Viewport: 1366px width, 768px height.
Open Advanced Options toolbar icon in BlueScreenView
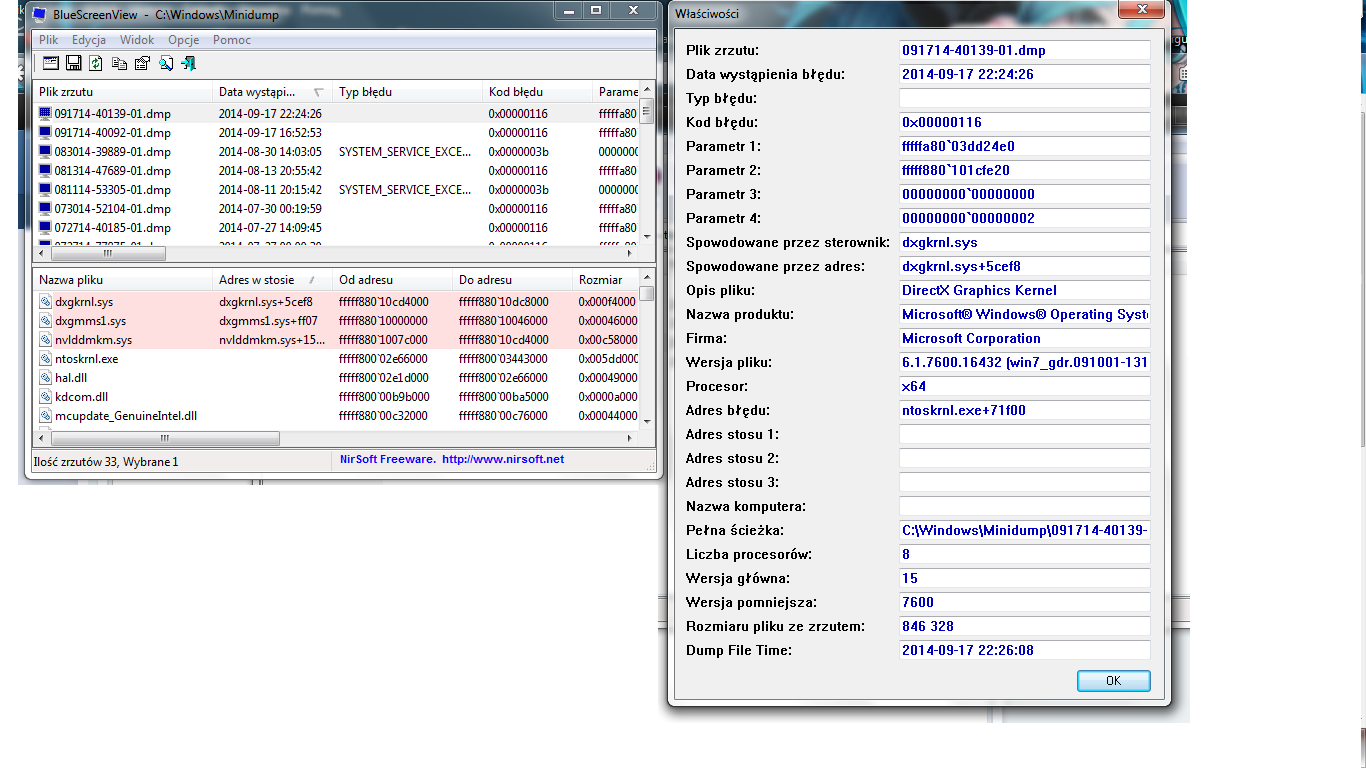point(50,63)
